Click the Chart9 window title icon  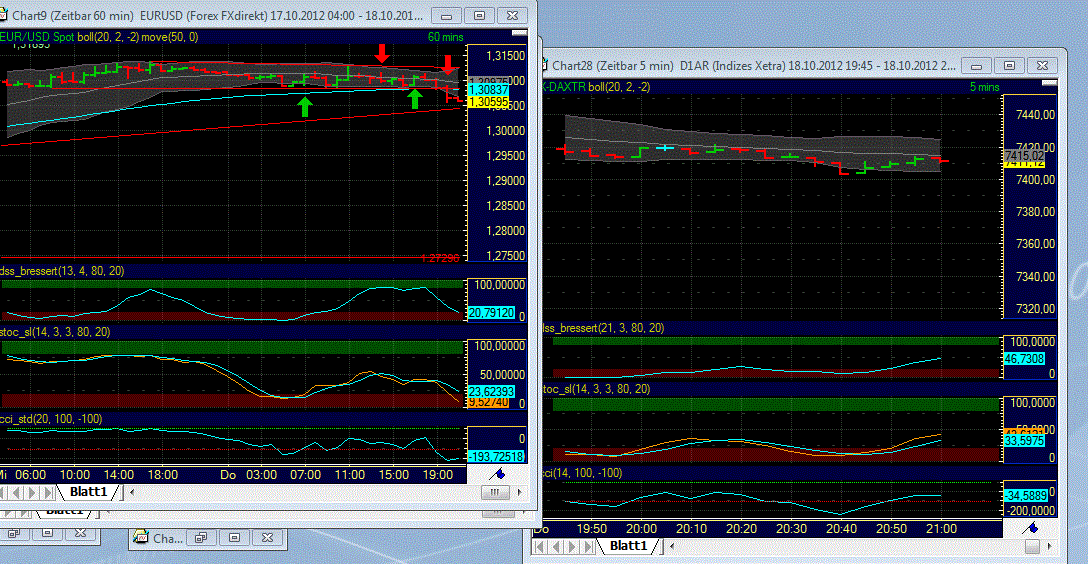click(3, 15)
